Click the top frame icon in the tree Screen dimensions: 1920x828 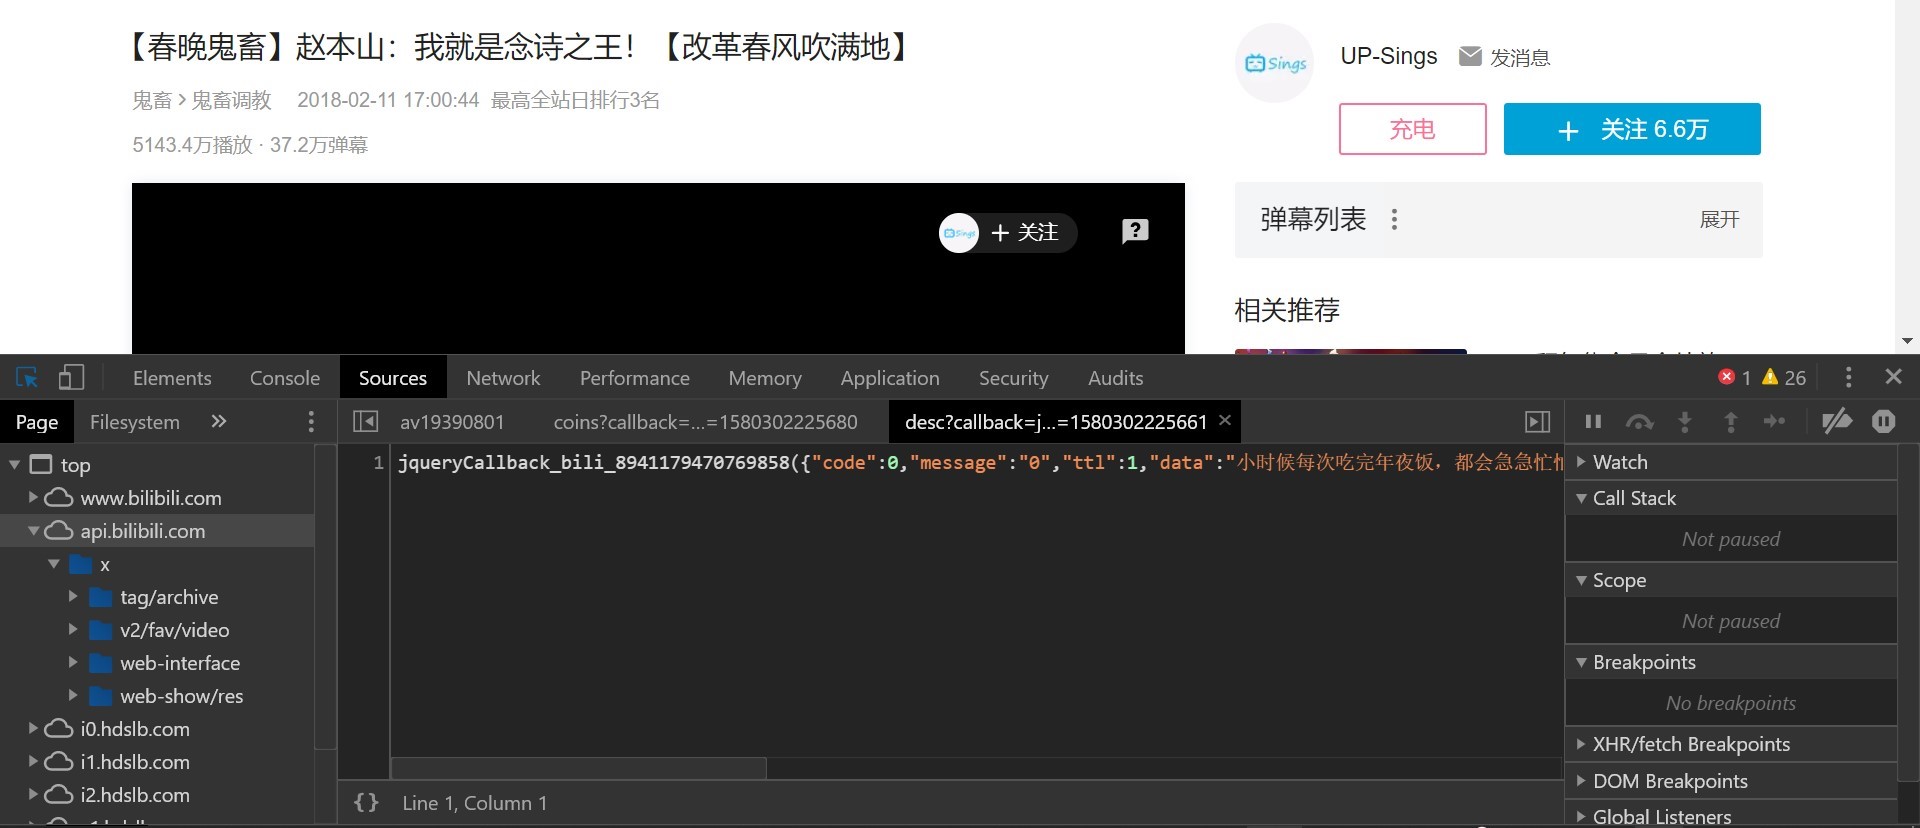pos(41,464)
